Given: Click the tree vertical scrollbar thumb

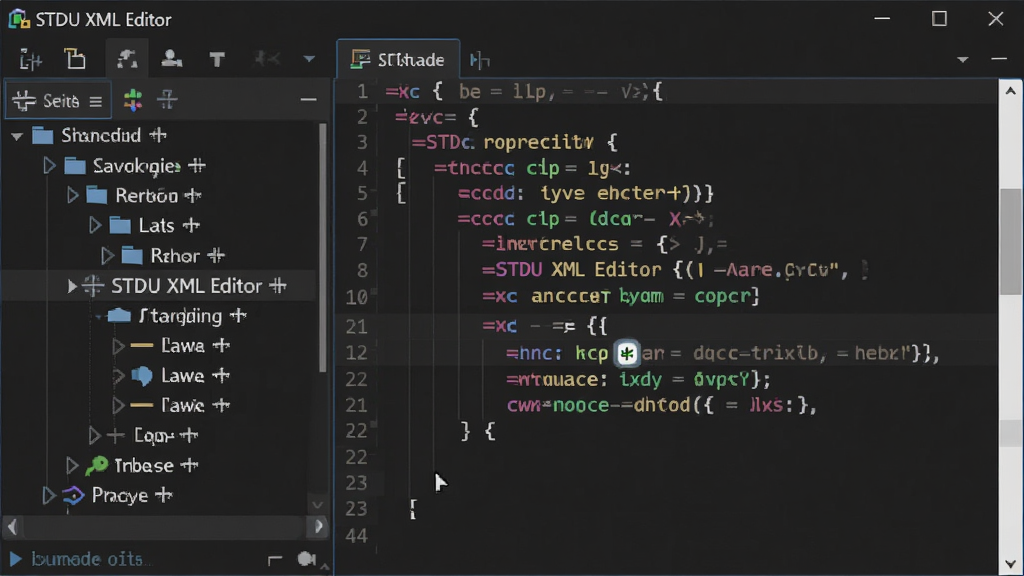Looking at the screenshot, I should (323, 248).
